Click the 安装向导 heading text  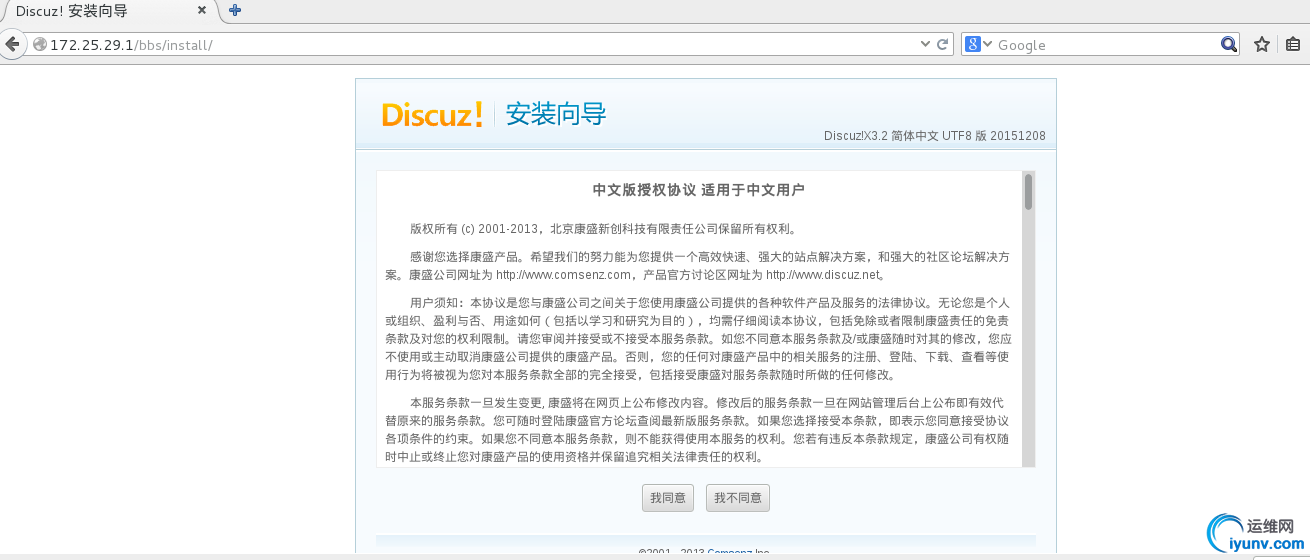[x=556, y=114]
